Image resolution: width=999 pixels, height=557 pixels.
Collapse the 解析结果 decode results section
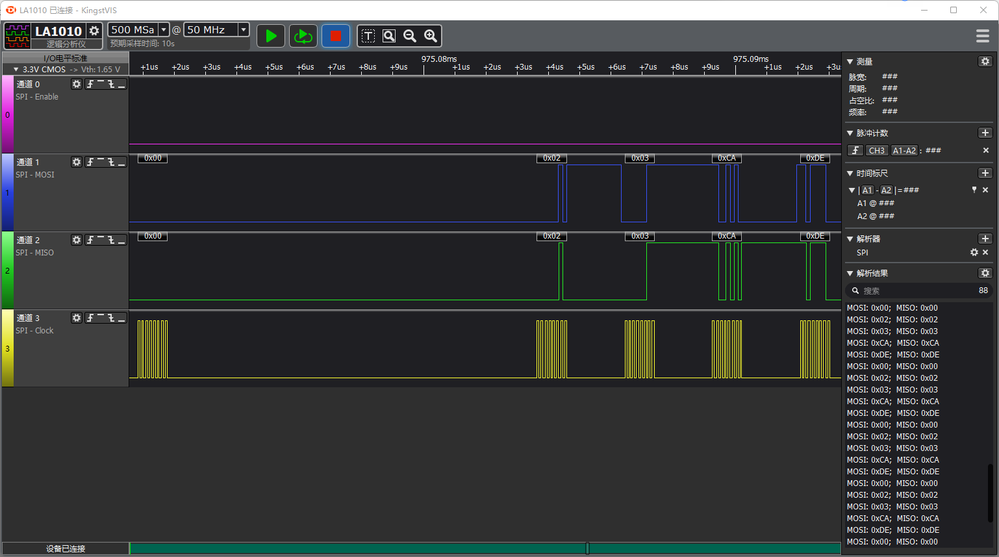[x=850, y=273]
